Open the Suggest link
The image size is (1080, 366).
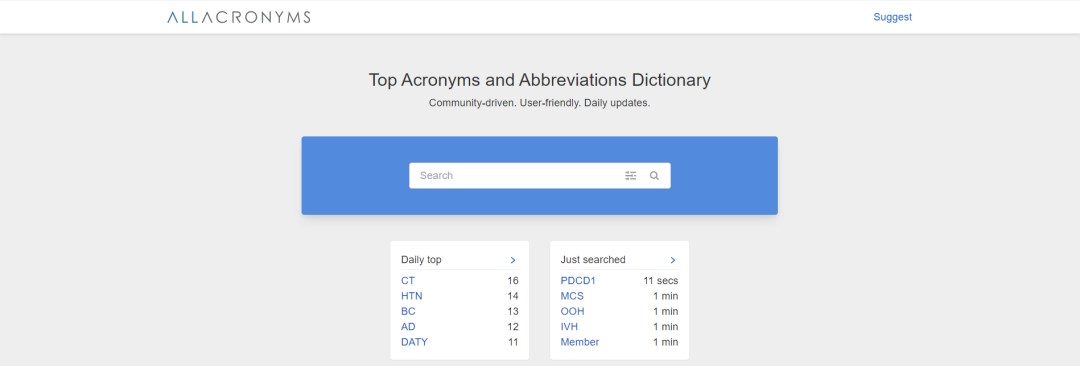[x=893, y=17]
